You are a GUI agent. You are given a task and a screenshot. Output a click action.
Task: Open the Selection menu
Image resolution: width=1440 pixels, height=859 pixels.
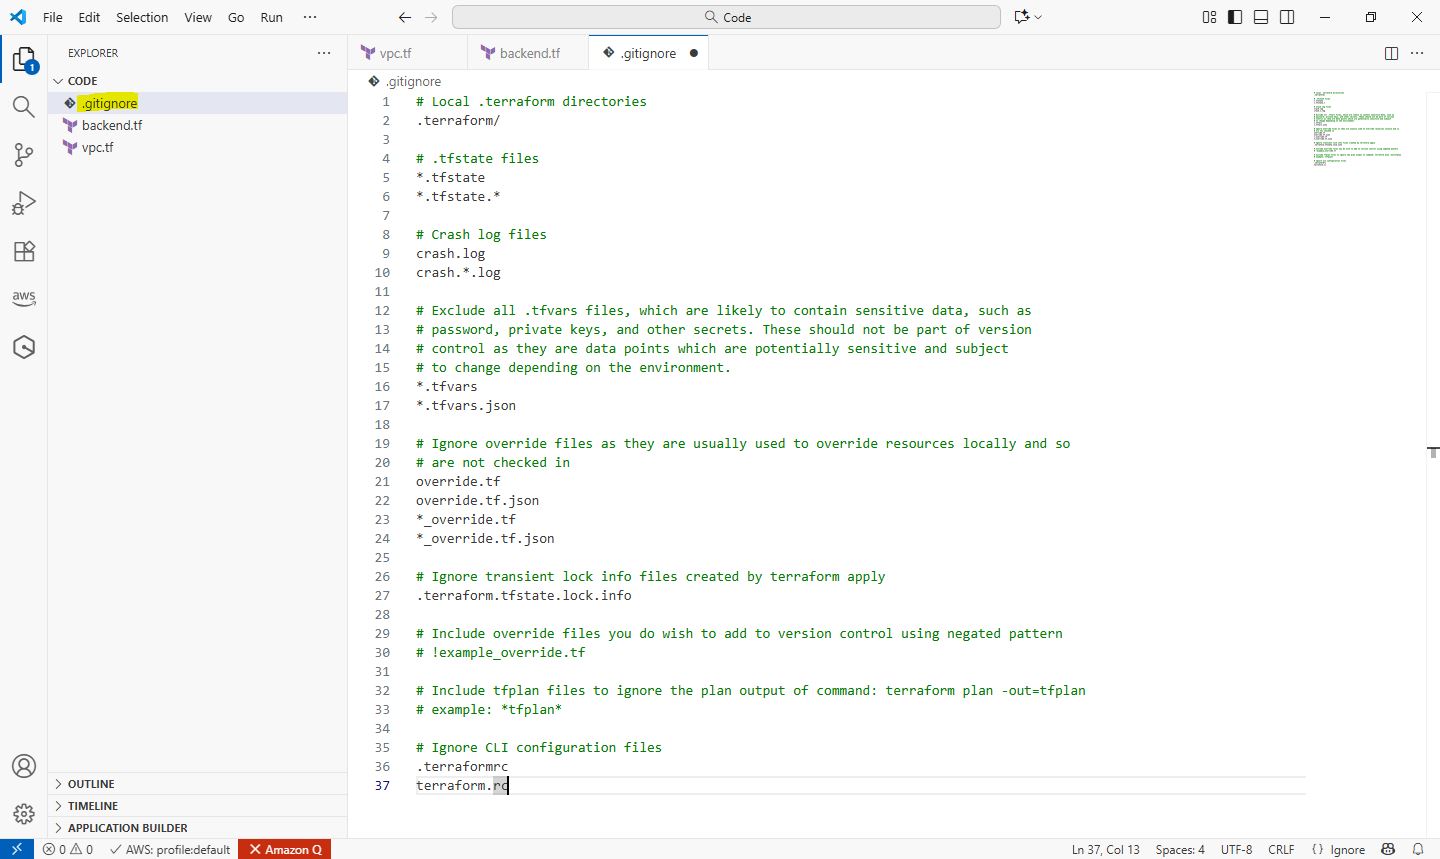click(142, 17)
